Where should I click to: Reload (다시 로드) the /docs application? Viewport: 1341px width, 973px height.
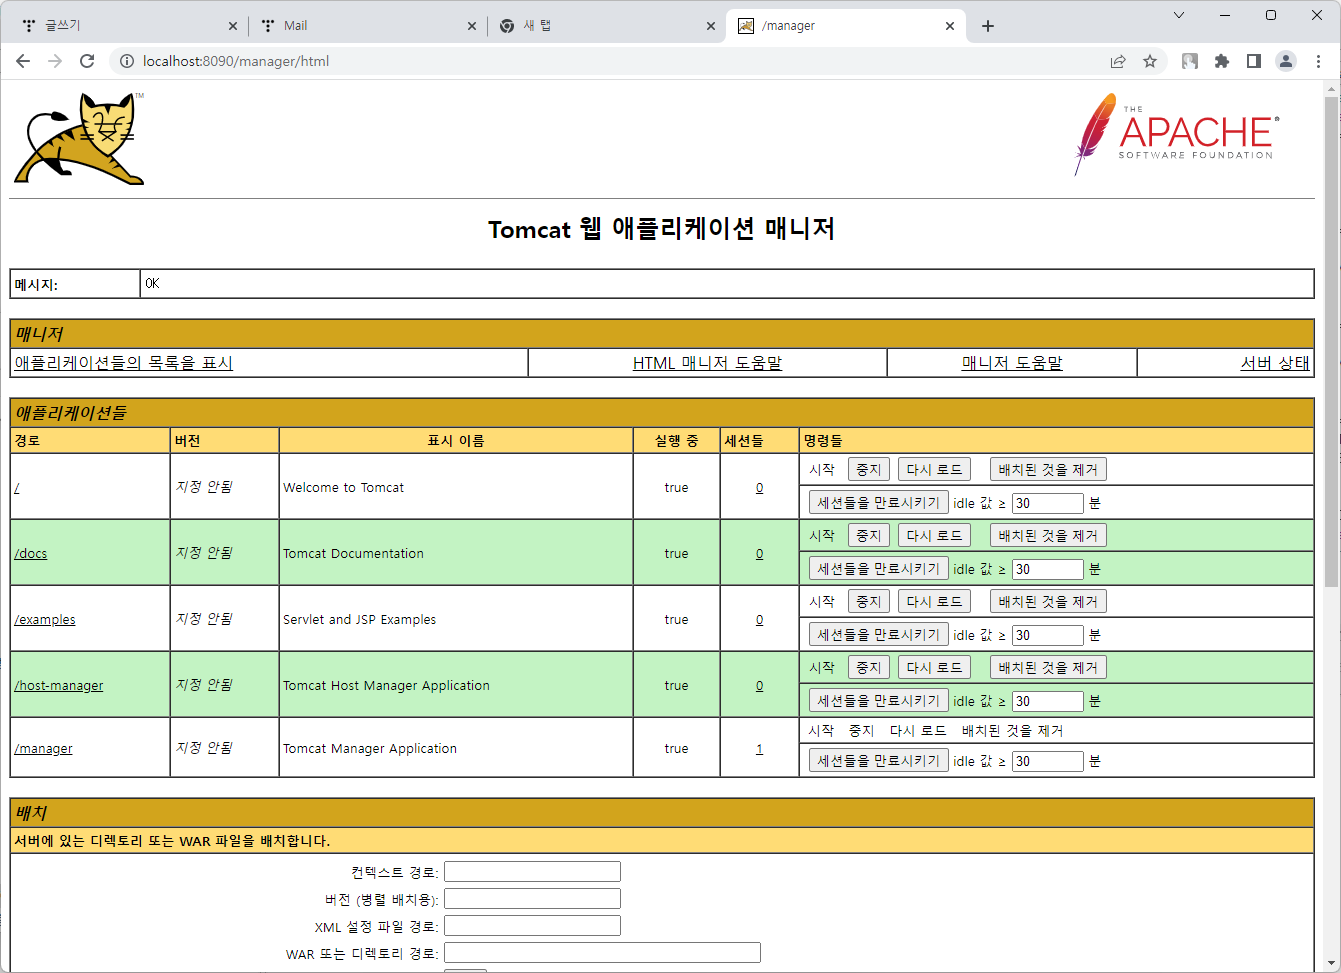tap(934, 535)
